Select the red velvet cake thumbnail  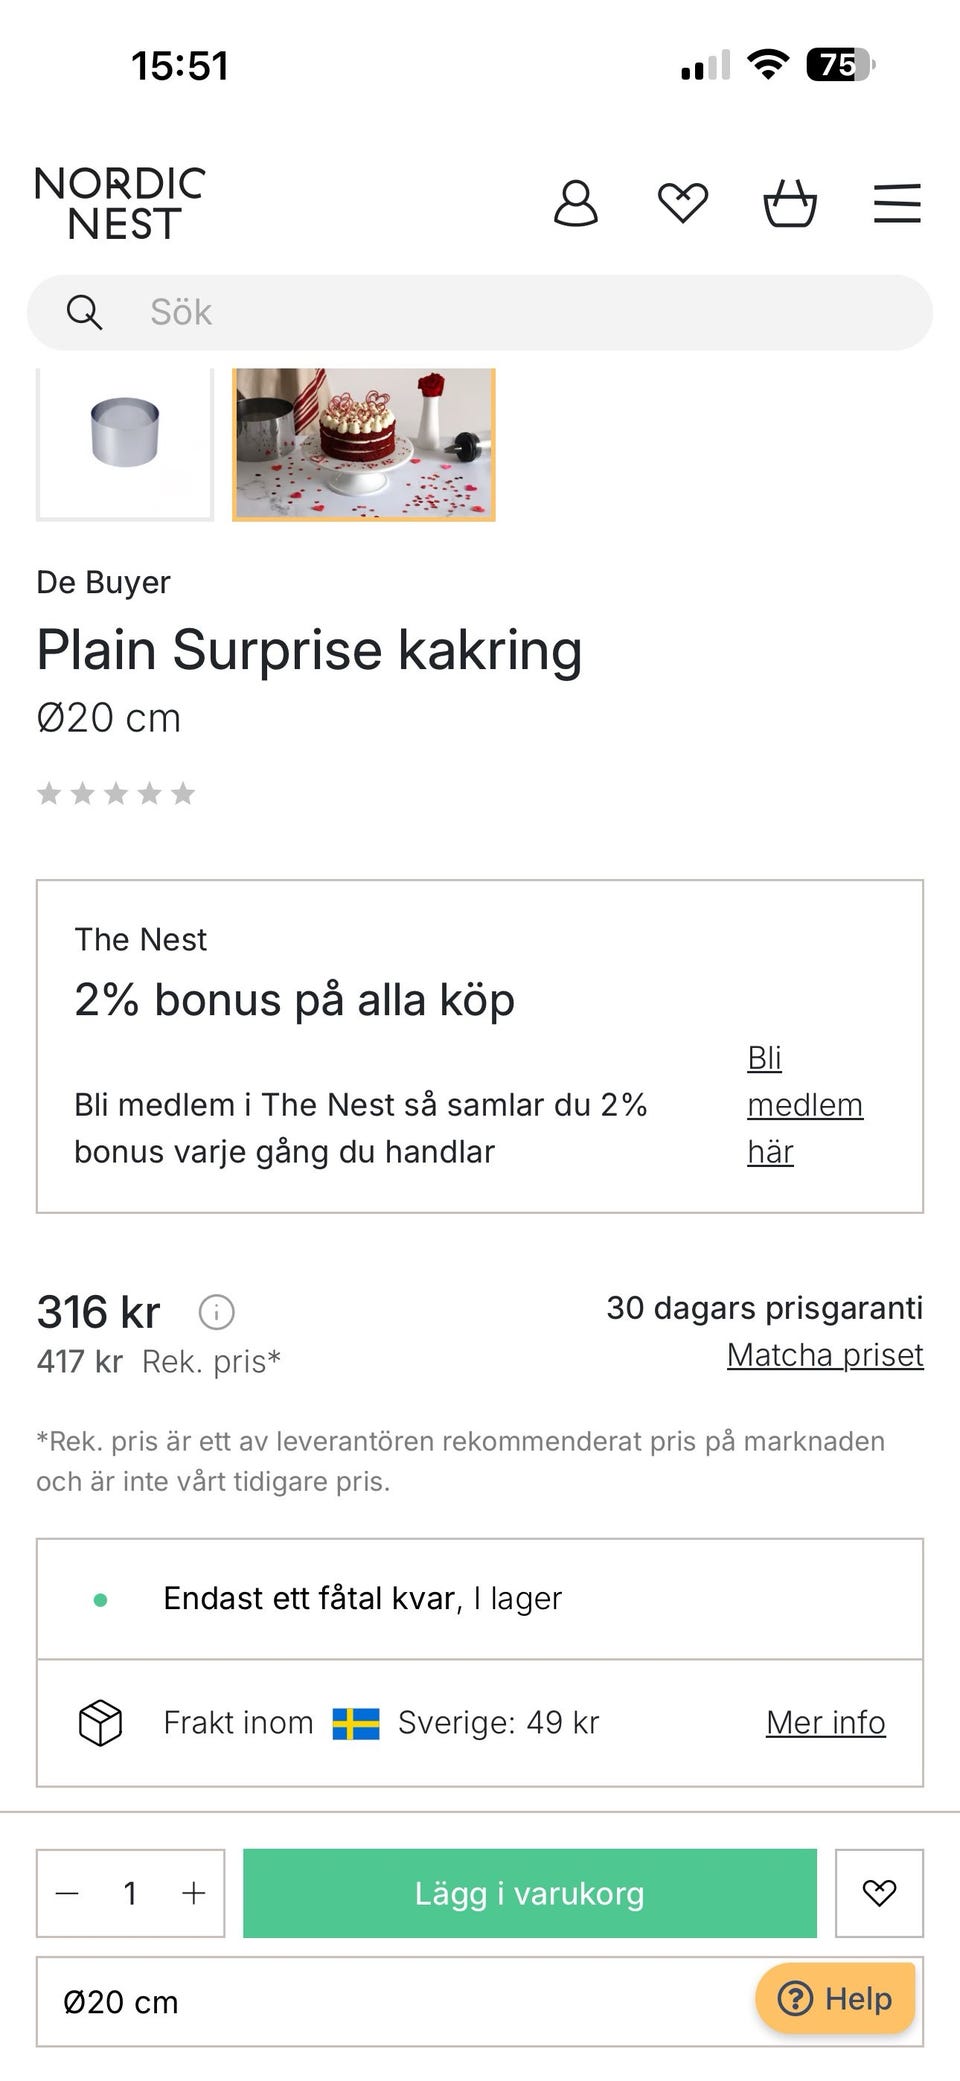click(364, 443)
